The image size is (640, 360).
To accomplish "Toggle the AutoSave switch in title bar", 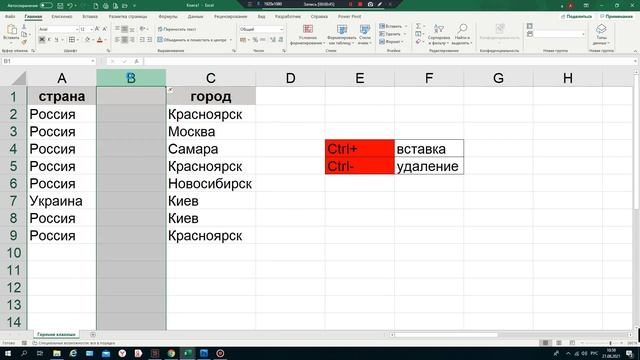I will (46, 5).
